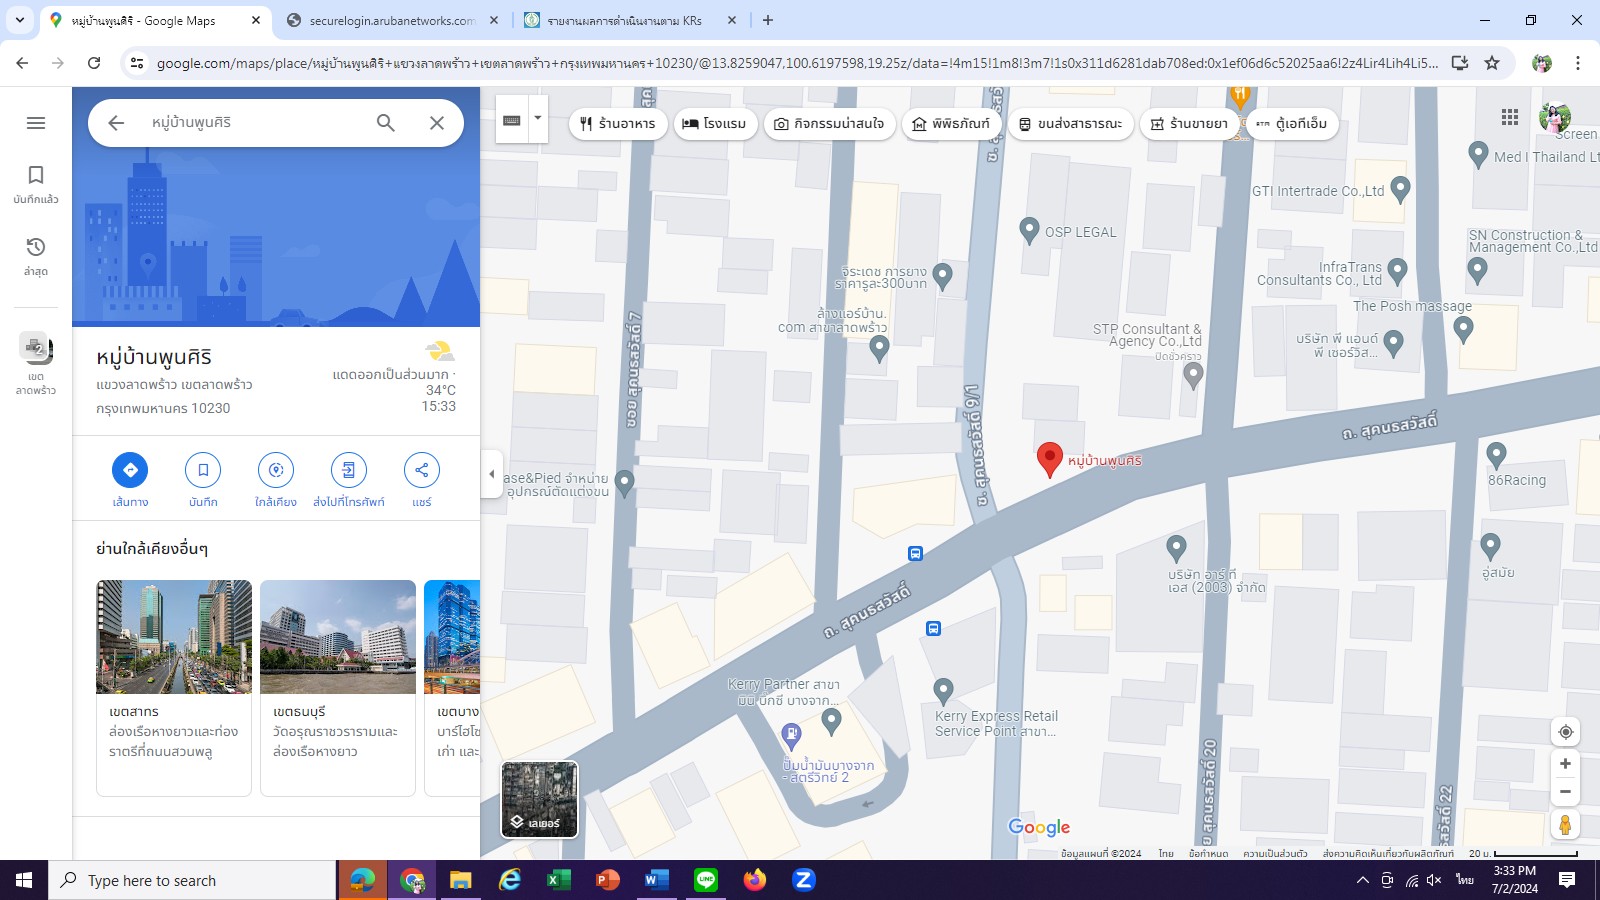Send to phone via ส่งไปที่โทรศัพท์ icon
1600x900 pixels.
(x=348, y=470)
